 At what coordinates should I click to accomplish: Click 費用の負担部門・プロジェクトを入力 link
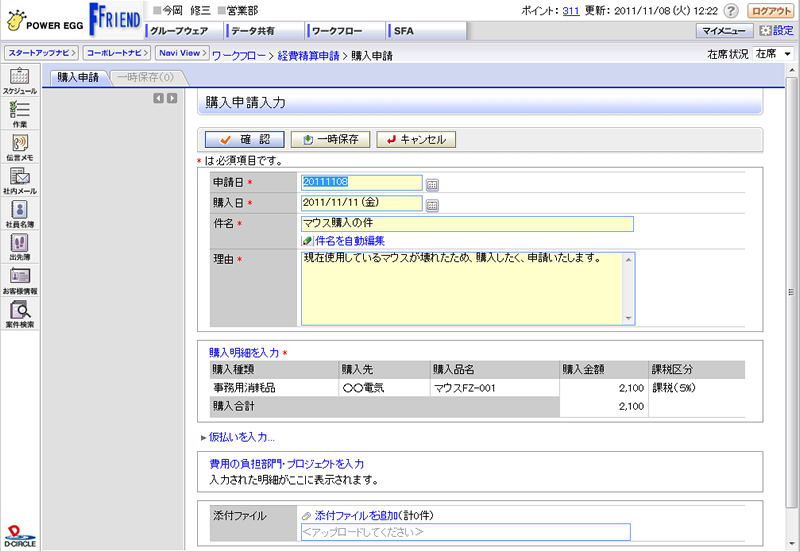pyautogui.click(x=287, y=464)
